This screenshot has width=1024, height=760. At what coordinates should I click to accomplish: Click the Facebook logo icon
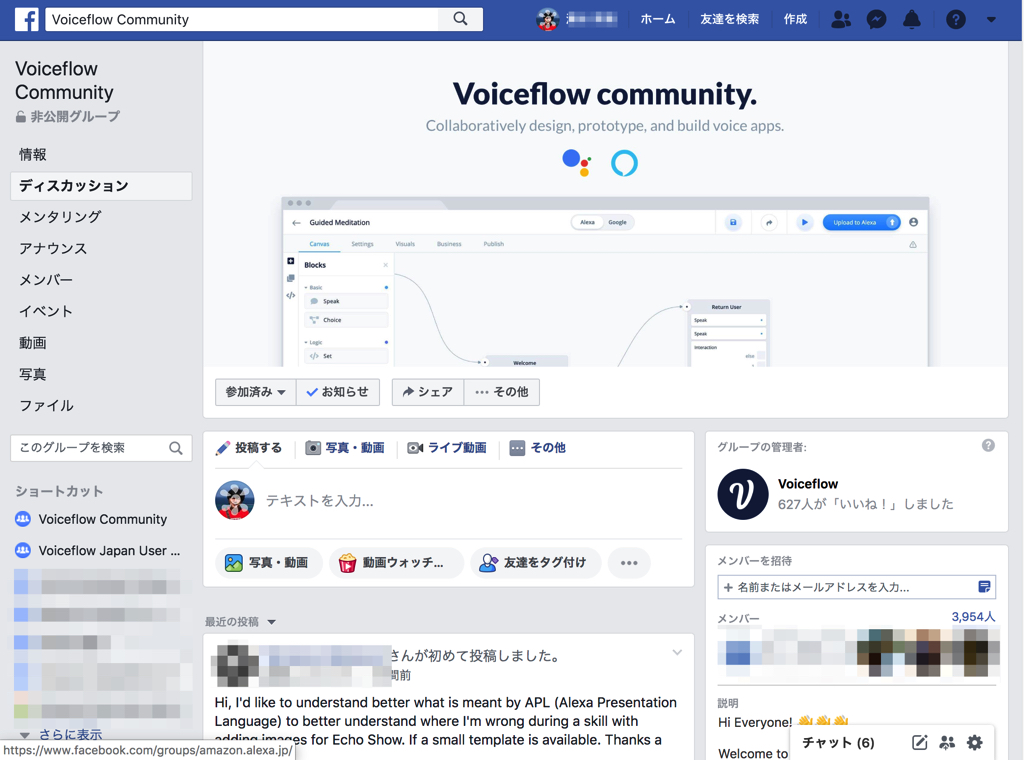(x=26, y=20)
